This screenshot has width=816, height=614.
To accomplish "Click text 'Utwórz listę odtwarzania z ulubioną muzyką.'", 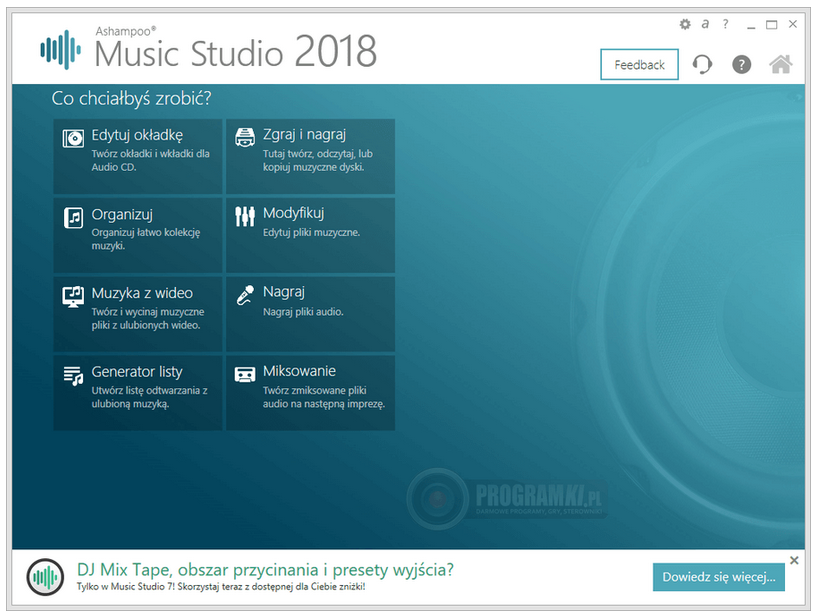I will (x=149, y=396).
